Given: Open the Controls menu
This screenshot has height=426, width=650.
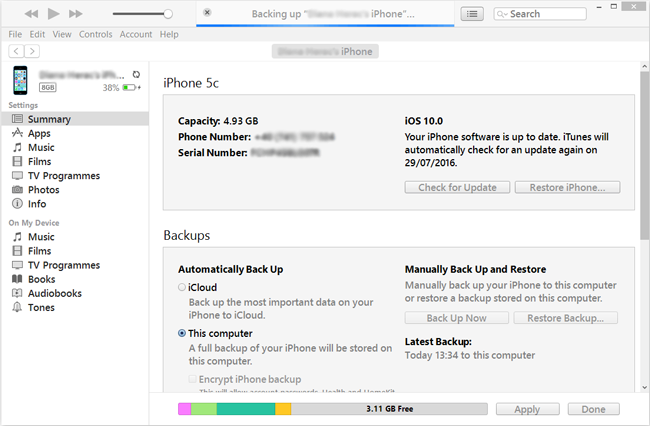Looking at the screenshot, I should (96, 34).
